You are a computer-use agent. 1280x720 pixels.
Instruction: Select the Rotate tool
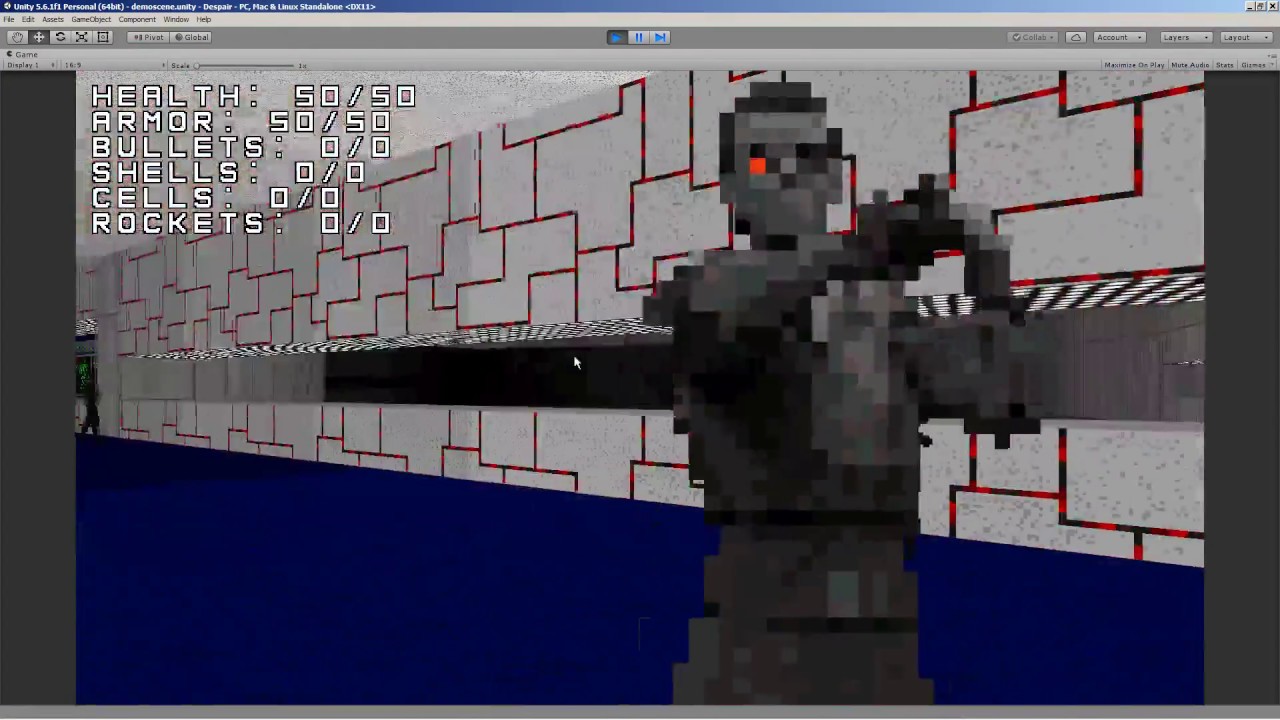(60, 37)
